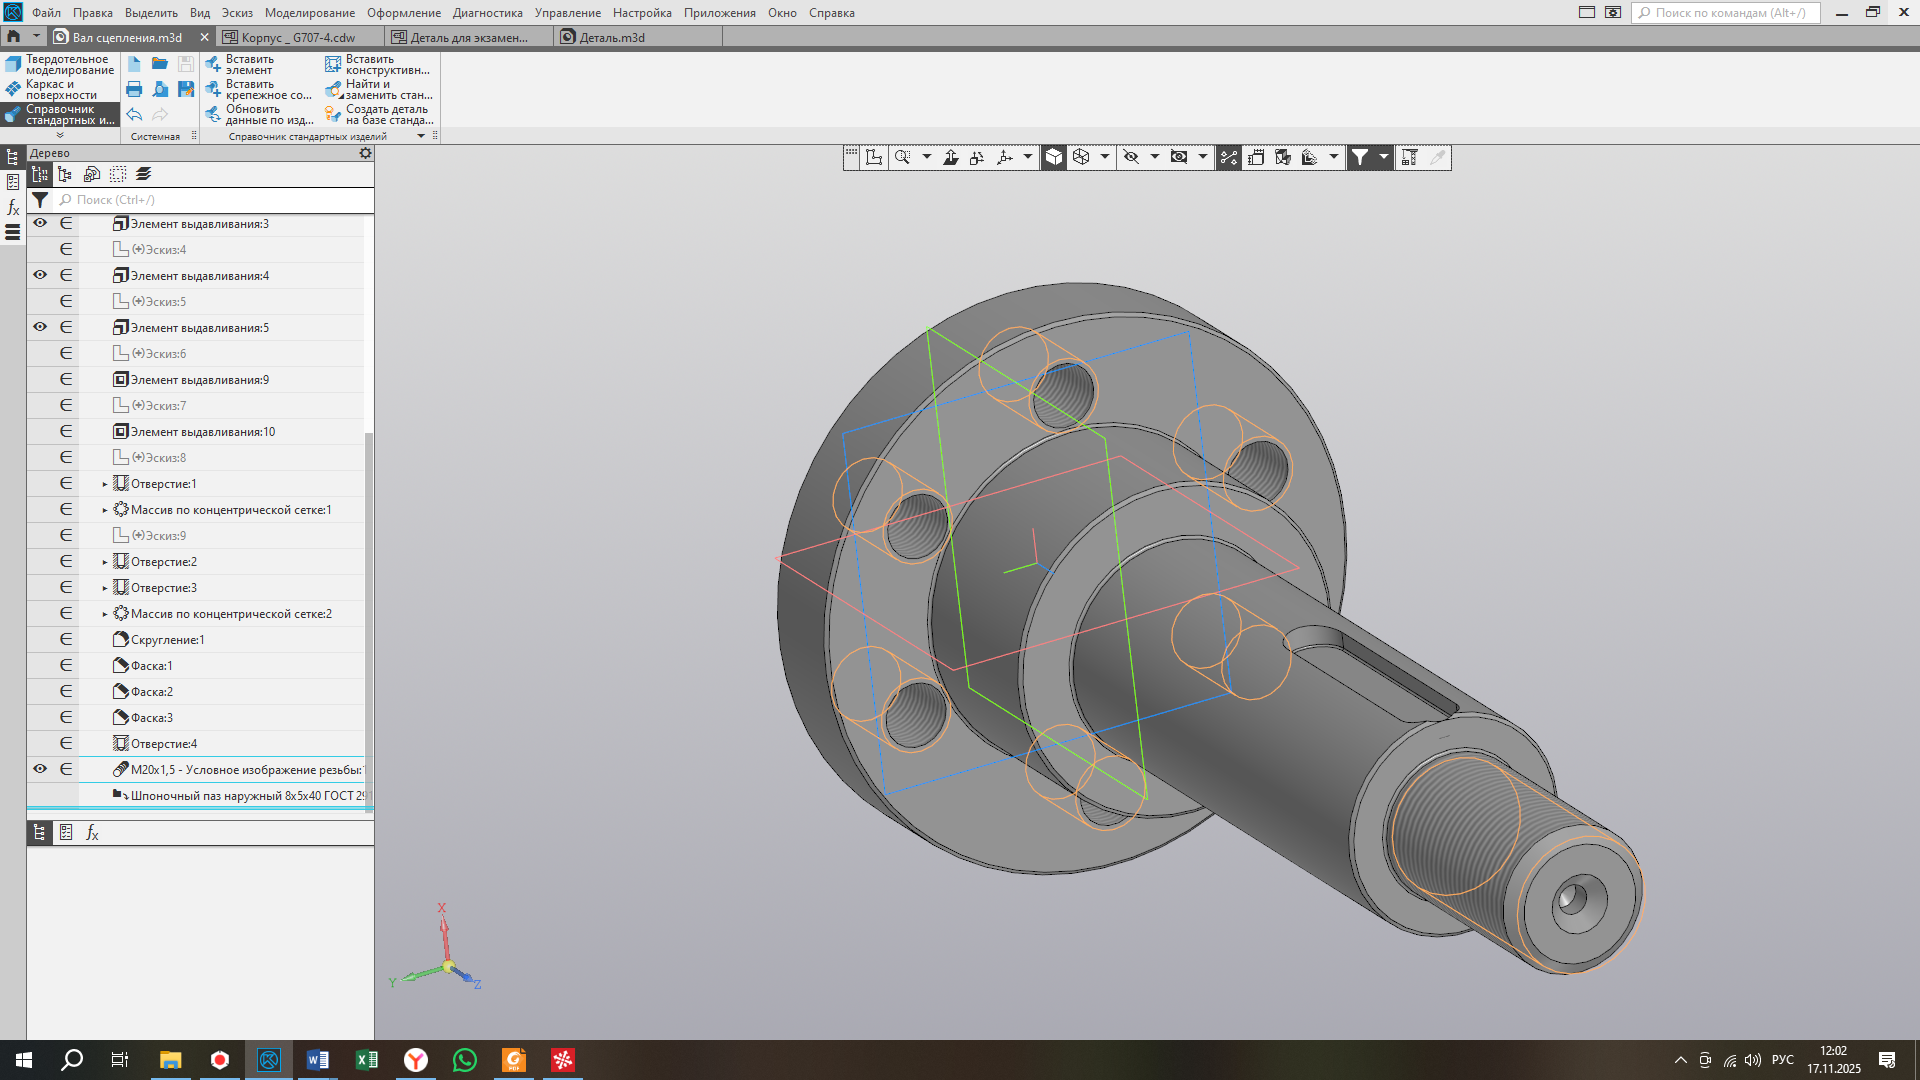This screenshot has height=1080, width=1920.
Task: Toggle eye icon for Элемент выдавливания:5
Action: pos(40,327)
